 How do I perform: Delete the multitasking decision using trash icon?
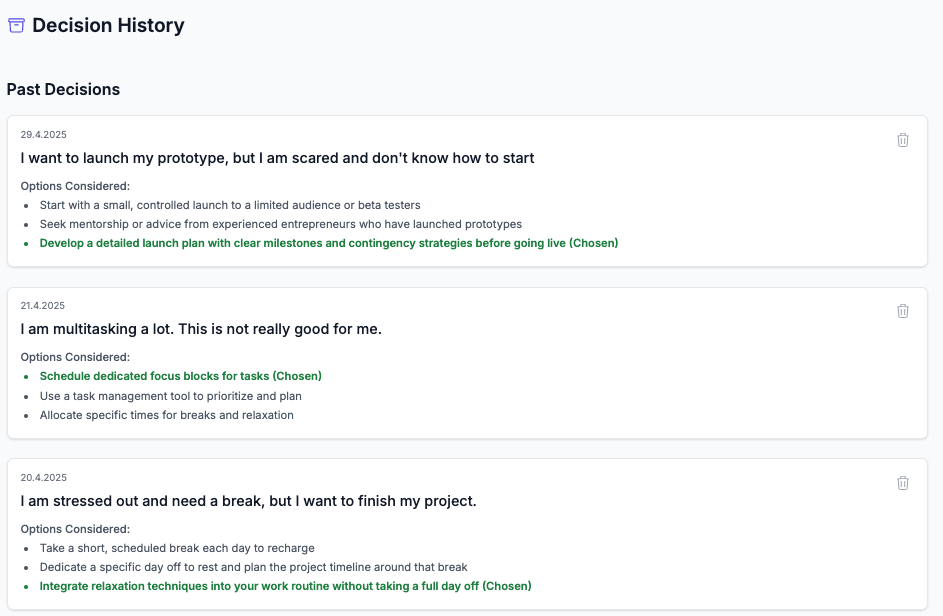[902, 311]
